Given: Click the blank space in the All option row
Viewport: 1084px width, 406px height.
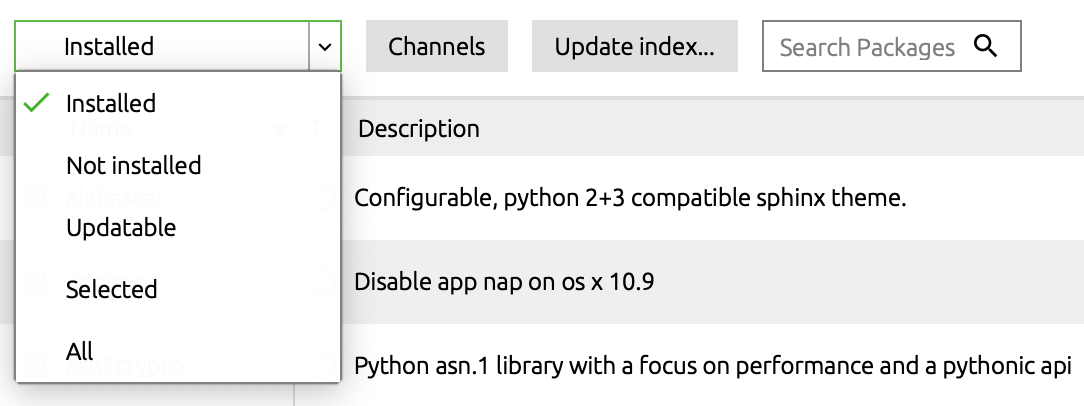Looking at the screenshot, I should pyautogui.click(x=214, y=351).
